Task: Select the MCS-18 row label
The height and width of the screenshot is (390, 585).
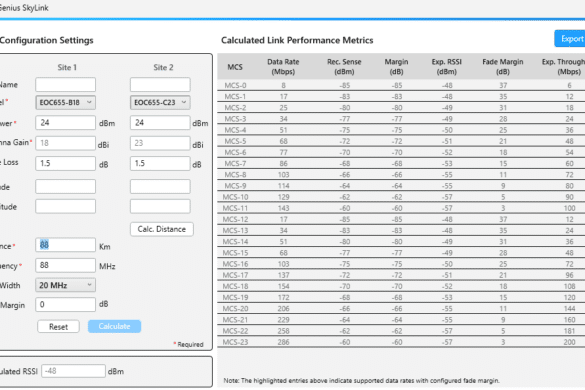Action: (x=235, y=287)
